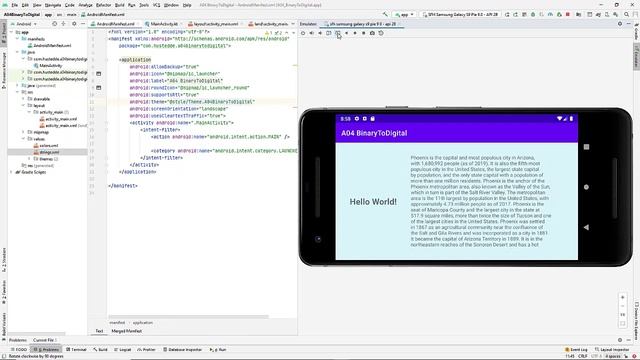Click the emulator toolbar Overview button

pyautogui.click(x=363, y=33)
